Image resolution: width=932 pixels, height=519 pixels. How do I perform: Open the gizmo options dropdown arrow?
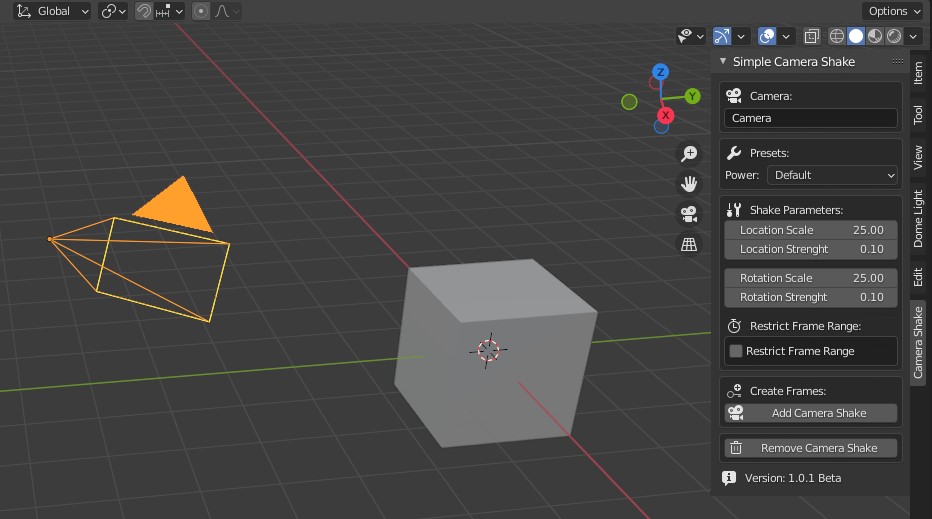tap(741, 36)
